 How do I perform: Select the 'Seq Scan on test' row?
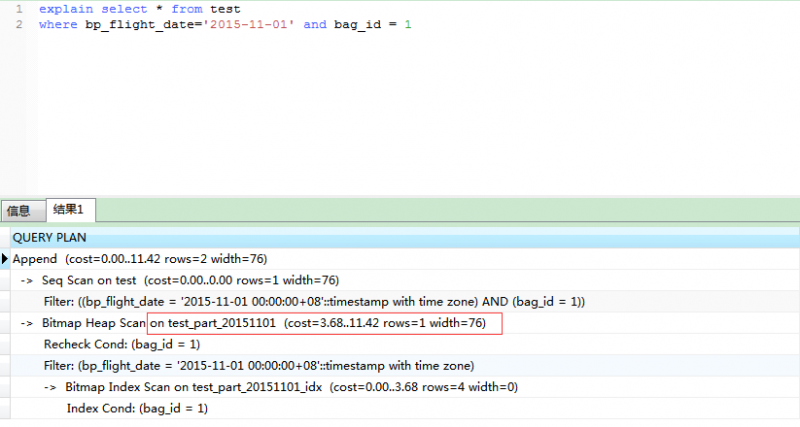tap(405, 280)
